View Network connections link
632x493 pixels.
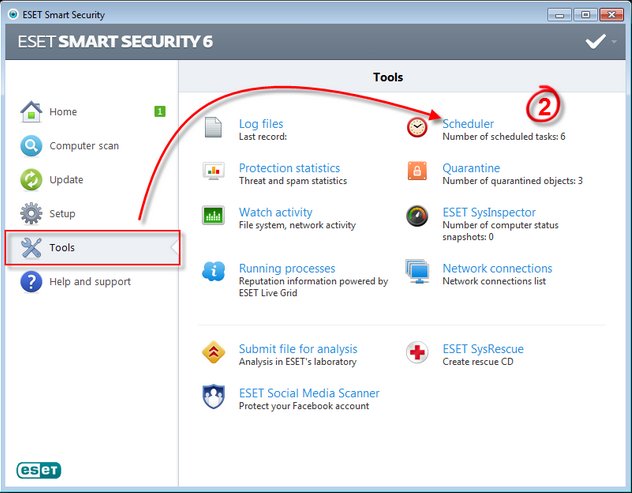497,268
